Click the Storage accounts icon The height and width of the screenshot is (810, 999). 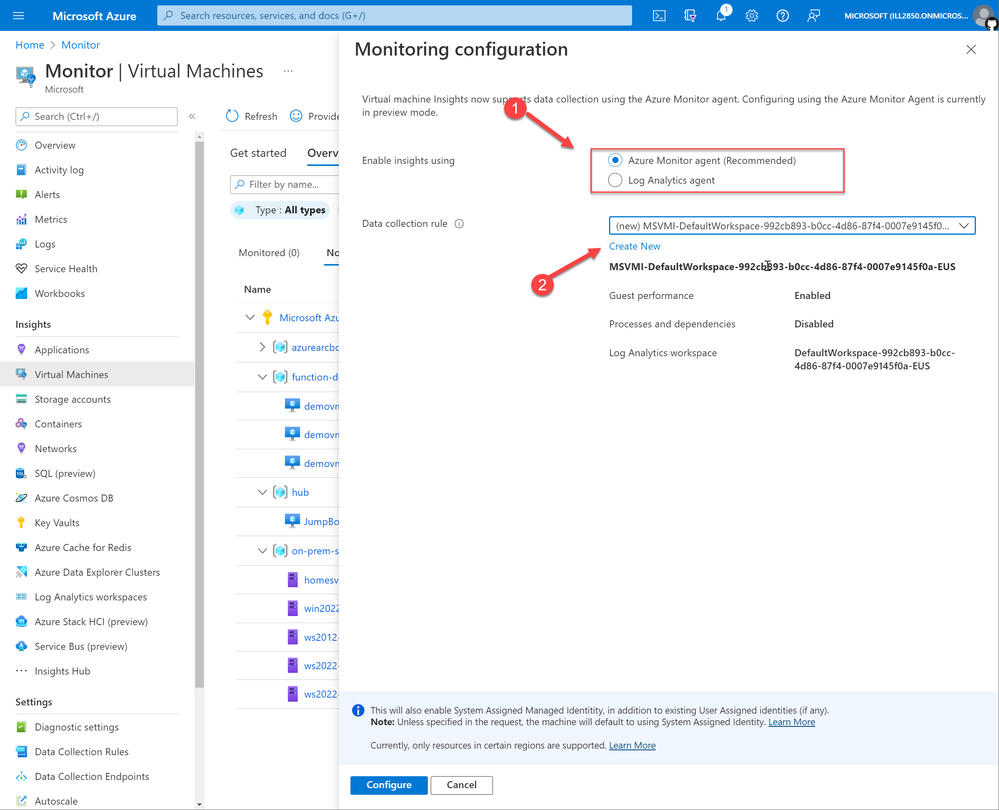click(x=22, y=399)
